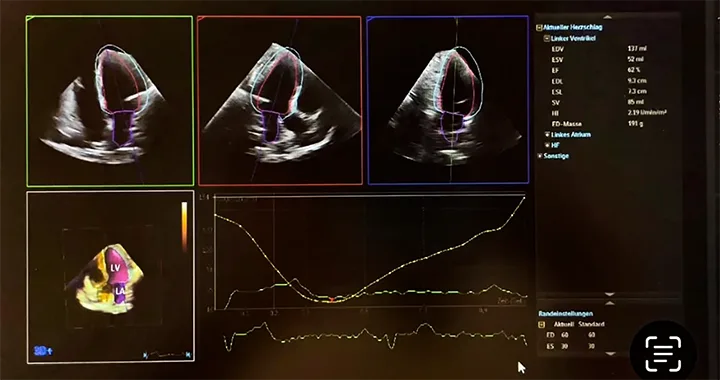Click the ED-Masse label
Screen dimensions: 720x380
(x=567, y=124)
